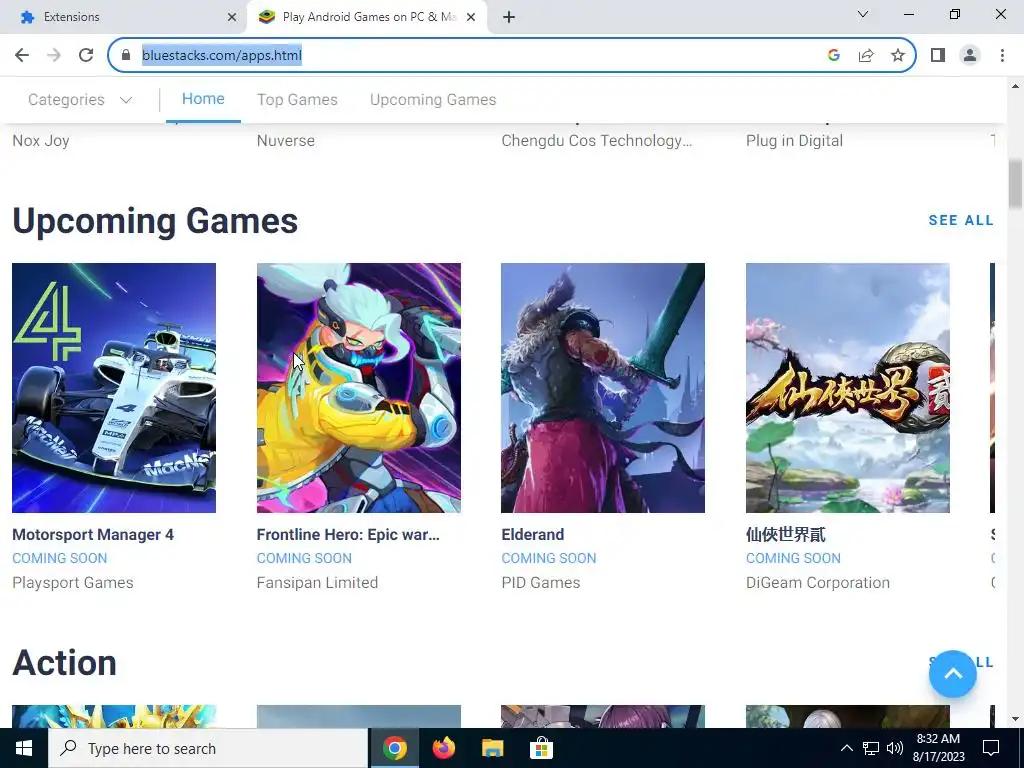Open Chrome from the taskbar
The image size is (1024, 768).
[x=394, y=748]
